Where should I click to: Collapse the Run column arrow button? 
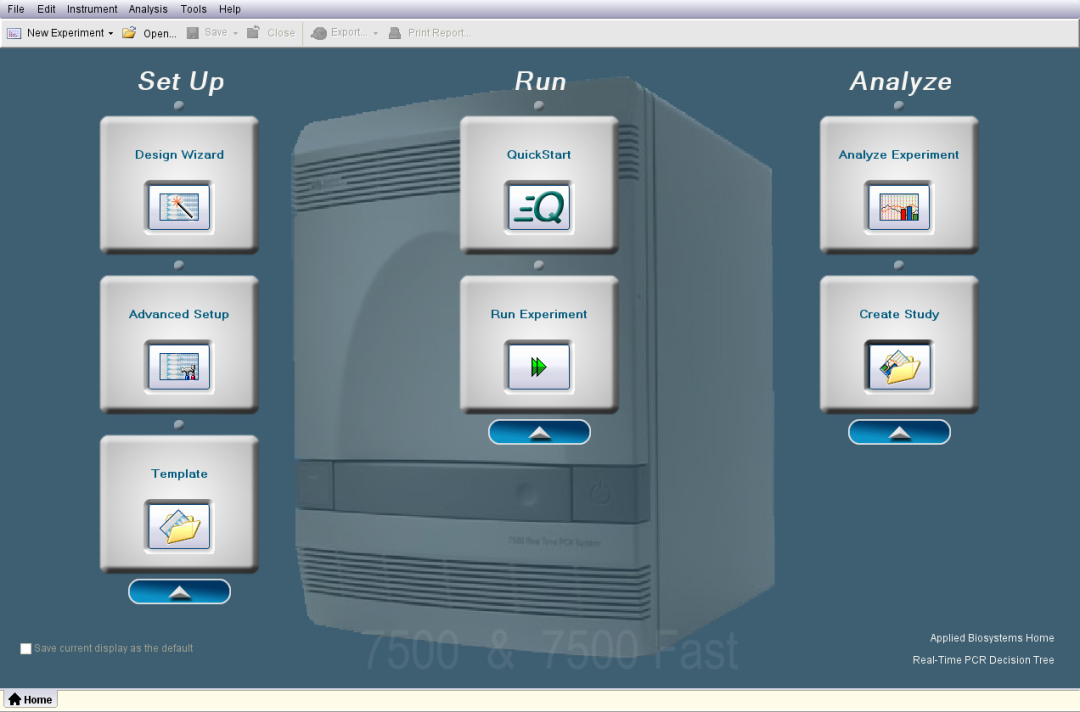point(539,432)
